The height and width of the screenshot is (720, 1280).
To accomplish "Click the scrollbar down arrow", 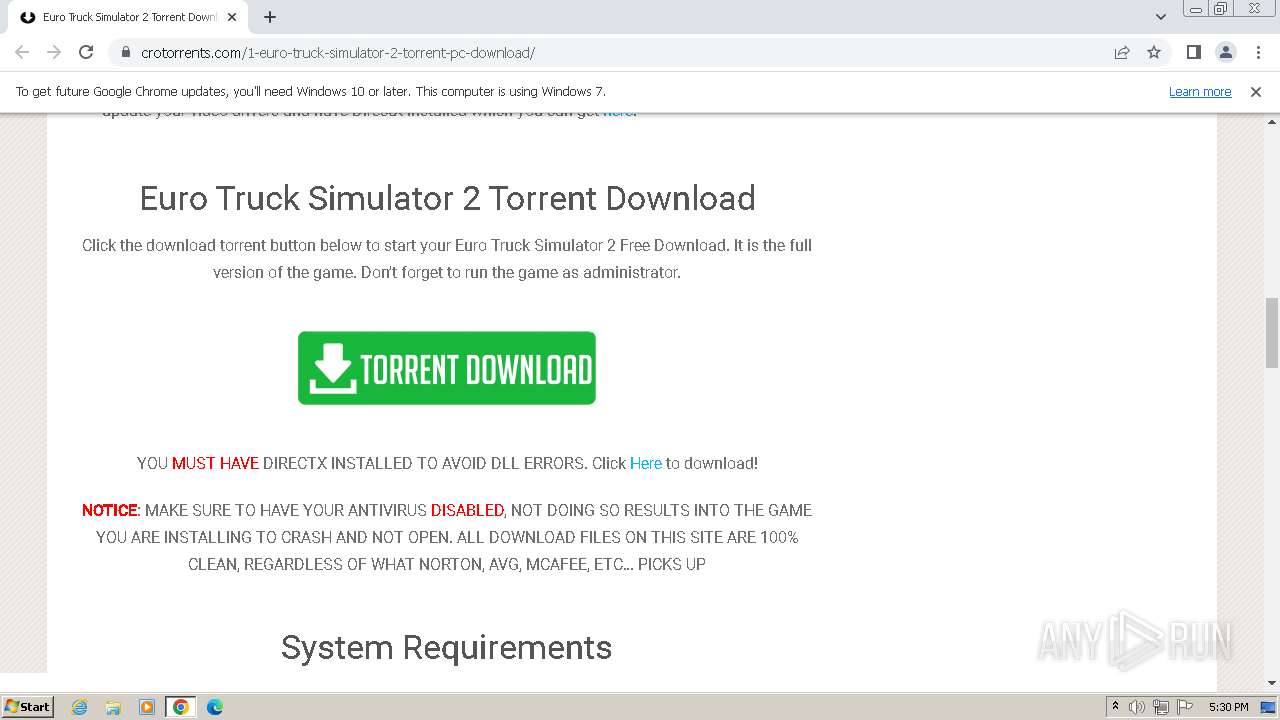I will (x=1272, y=683).
